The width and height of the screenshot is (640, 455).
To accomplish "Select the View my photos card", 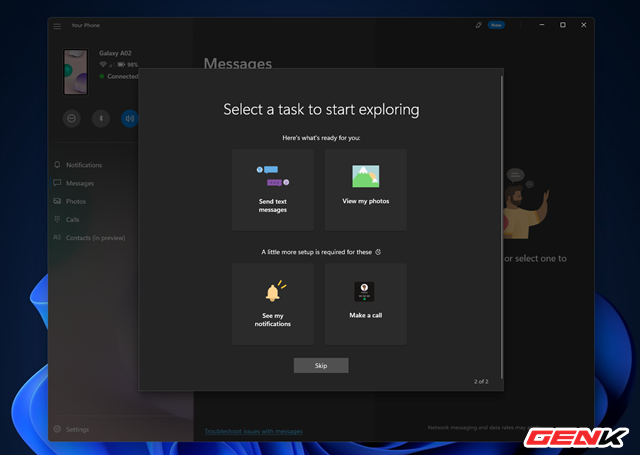I will point(366,190).
